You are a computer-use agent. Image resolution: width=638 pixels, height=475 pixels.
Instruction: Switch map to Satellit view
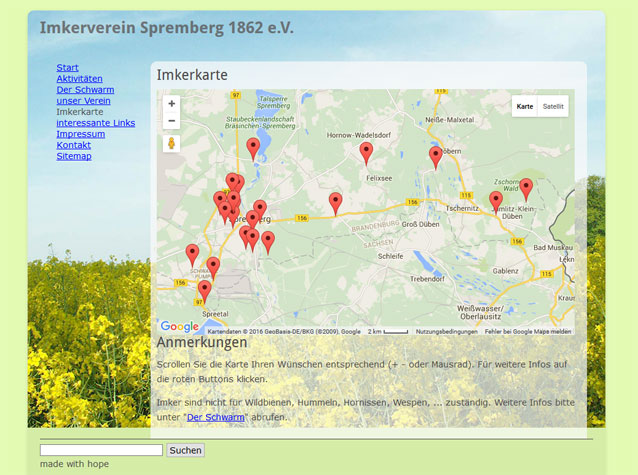tap(553, 106)
